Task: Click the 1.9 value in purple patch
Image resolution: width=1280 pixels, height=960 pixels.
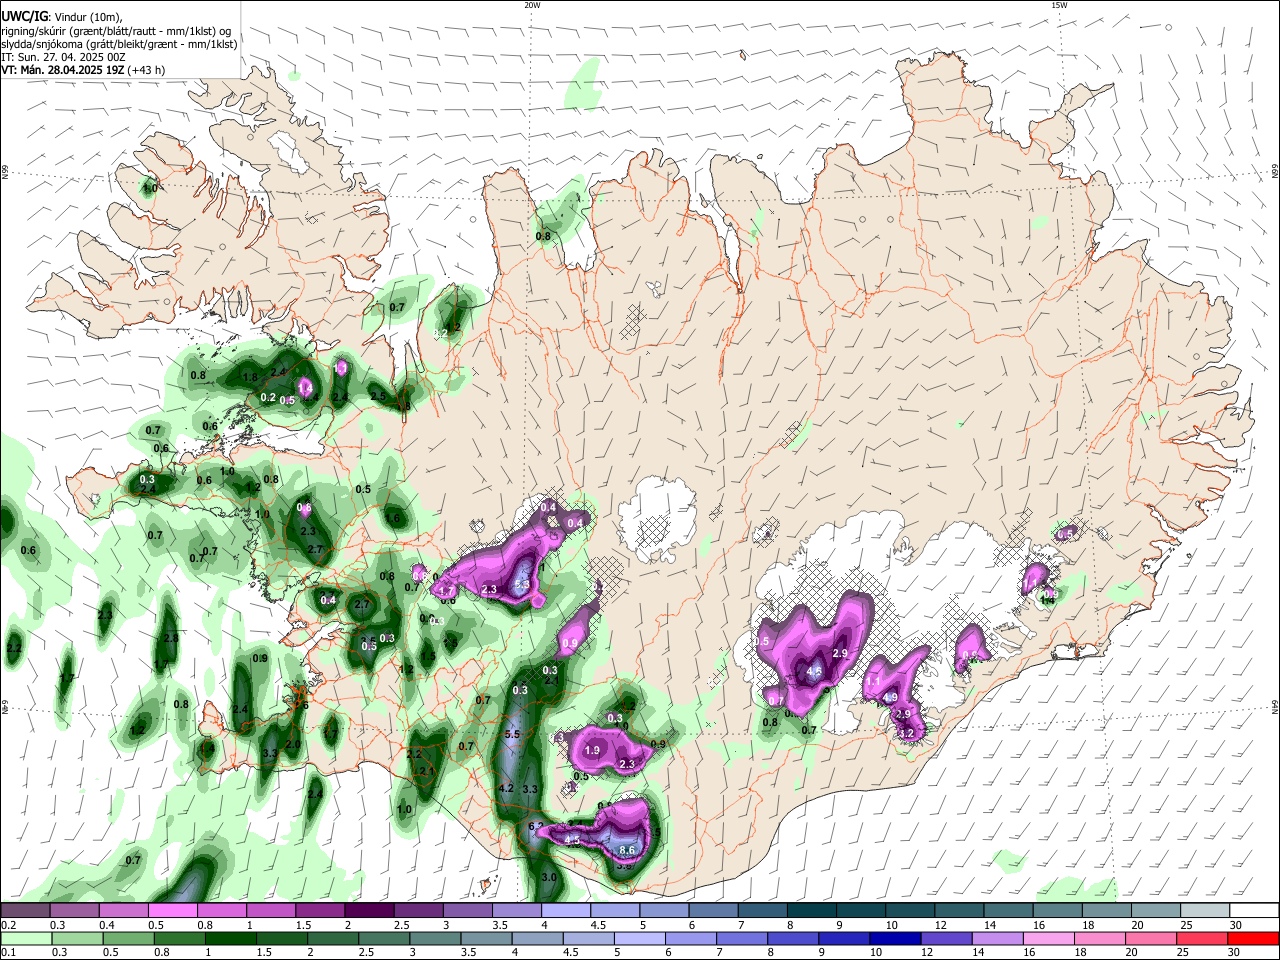Action: coord(592,750)
